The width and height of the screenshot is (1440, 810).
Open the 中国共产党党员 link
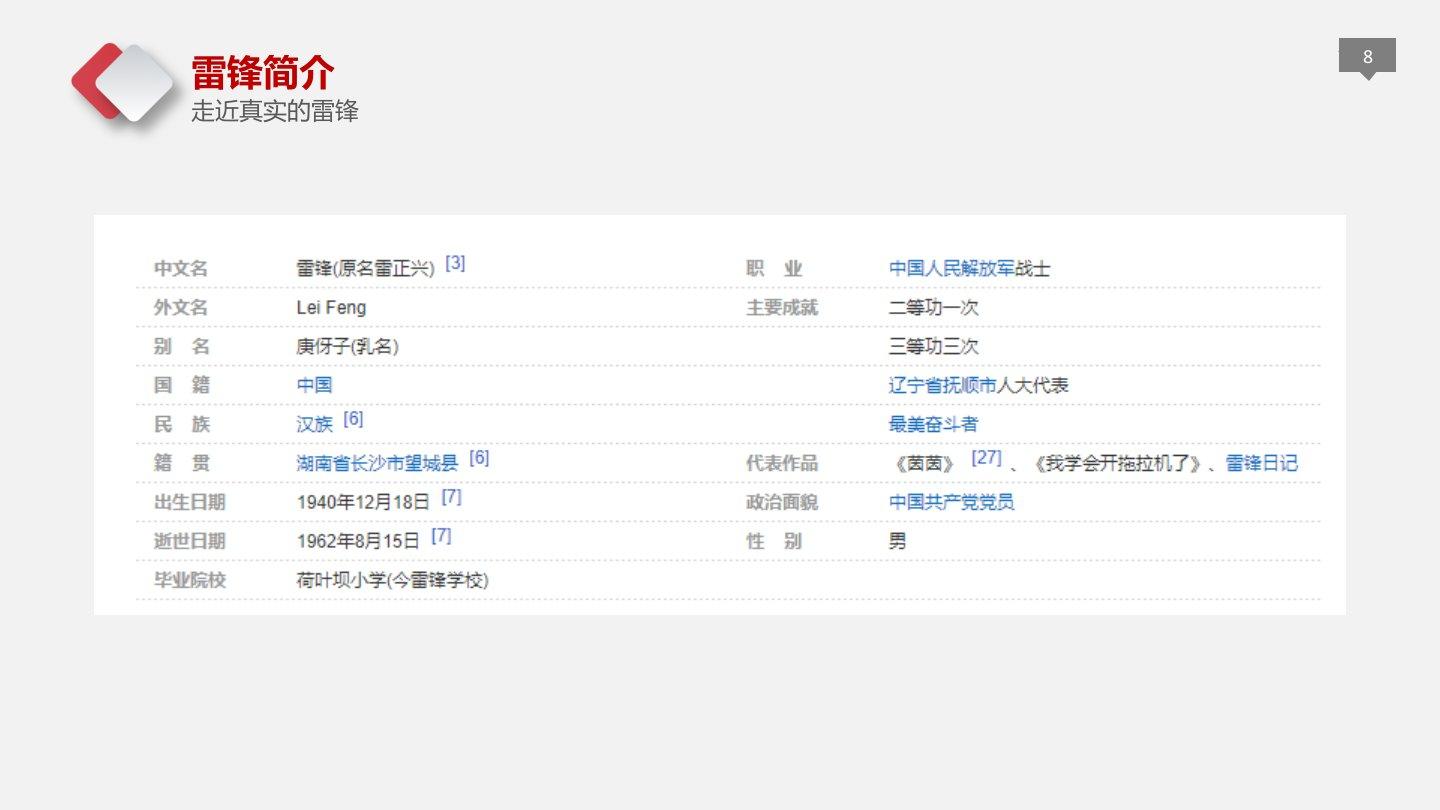[x=951, y=502]
